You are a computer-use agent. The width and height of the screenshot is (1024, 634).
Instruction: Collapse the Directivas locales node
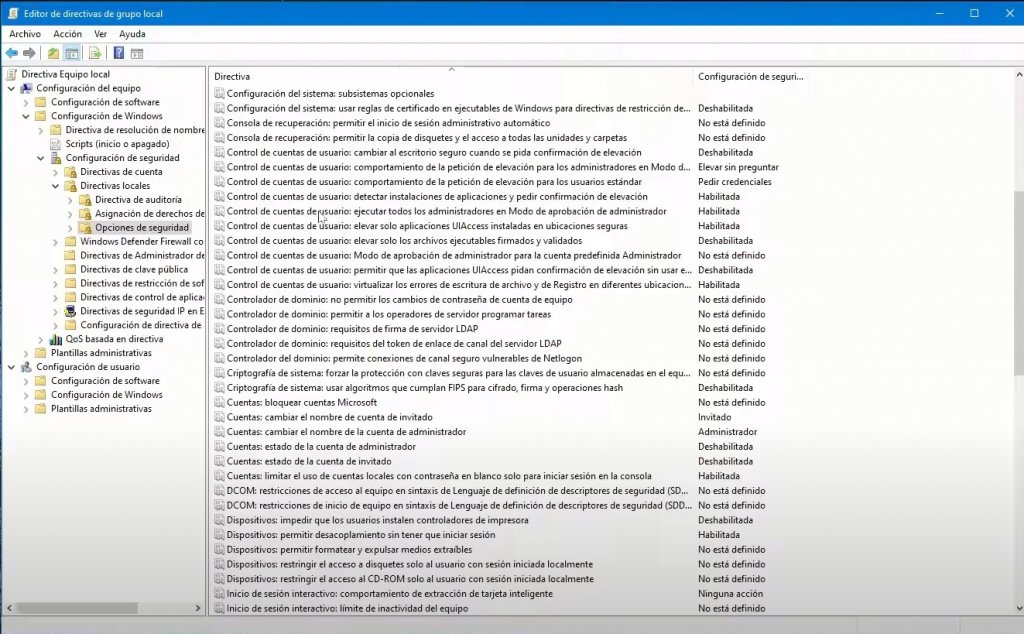coord(56,186)
